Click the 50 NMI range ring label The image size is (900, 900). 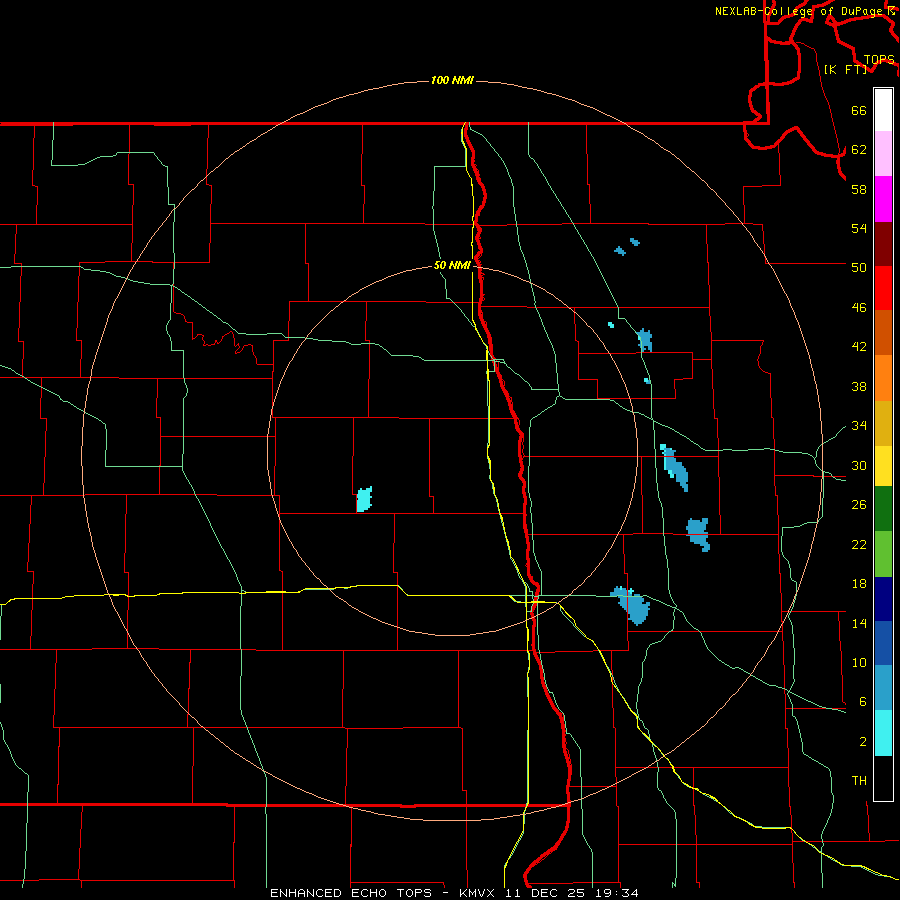pyautogui.click(x=452, y=265)
